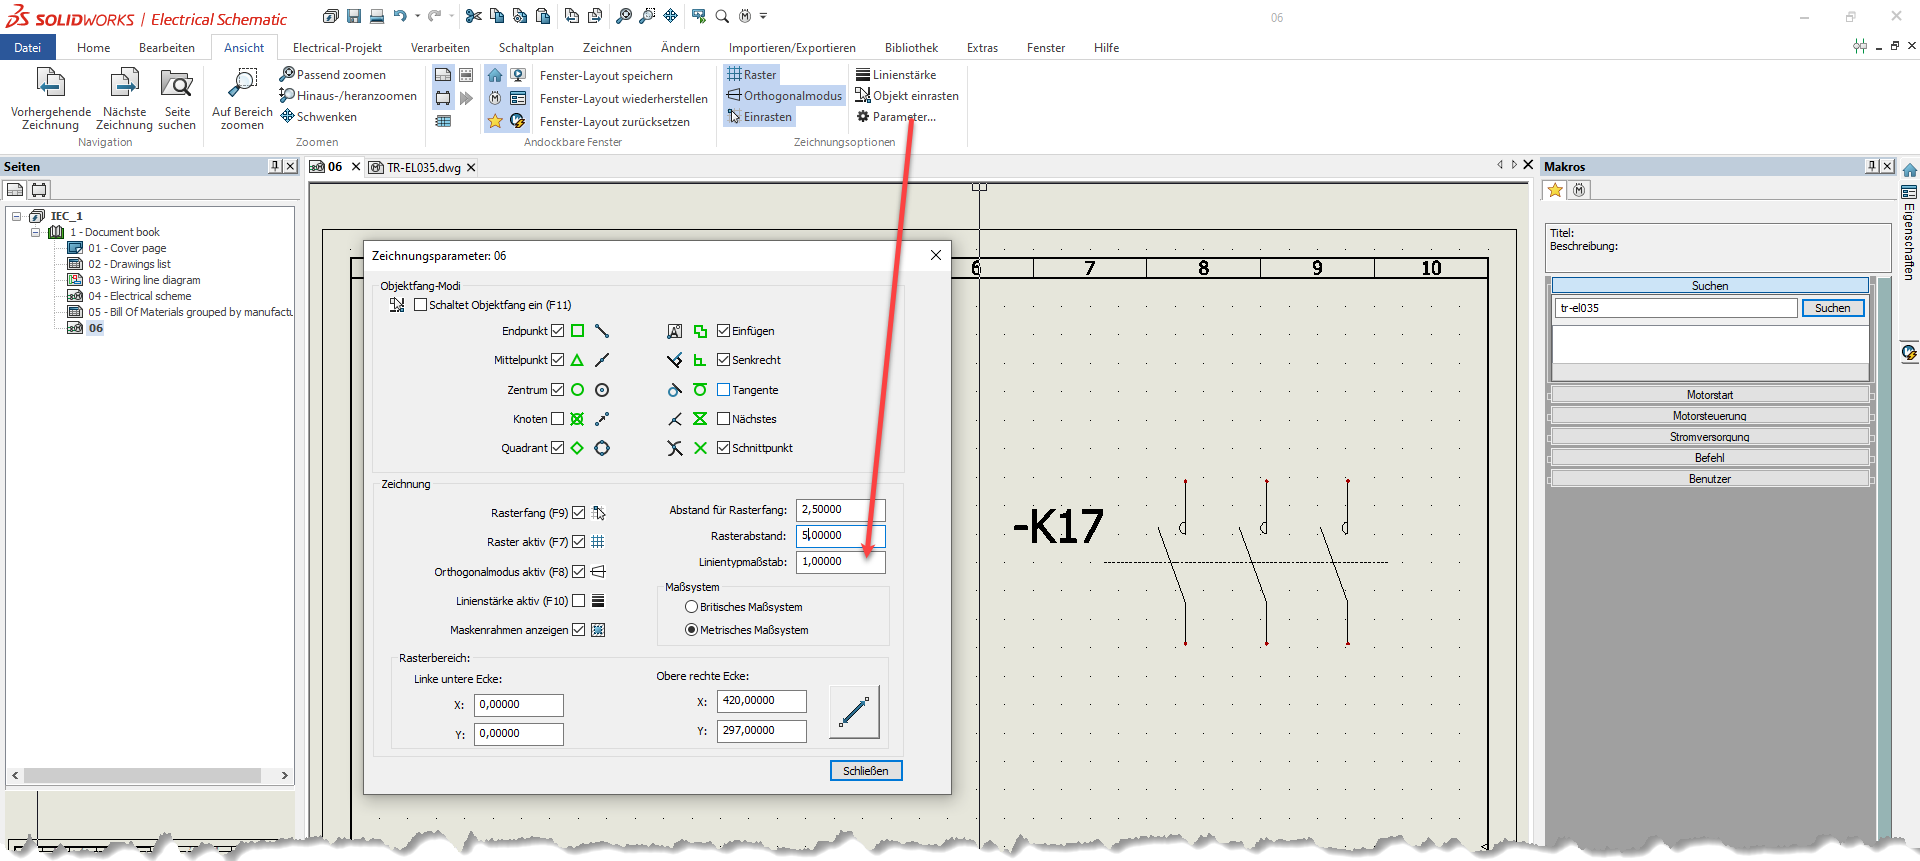Screen dimensions: 1920x861
Task: Select Britisches Maßsystem radio button
Action: pyautogui.click(x=691, y=607)
